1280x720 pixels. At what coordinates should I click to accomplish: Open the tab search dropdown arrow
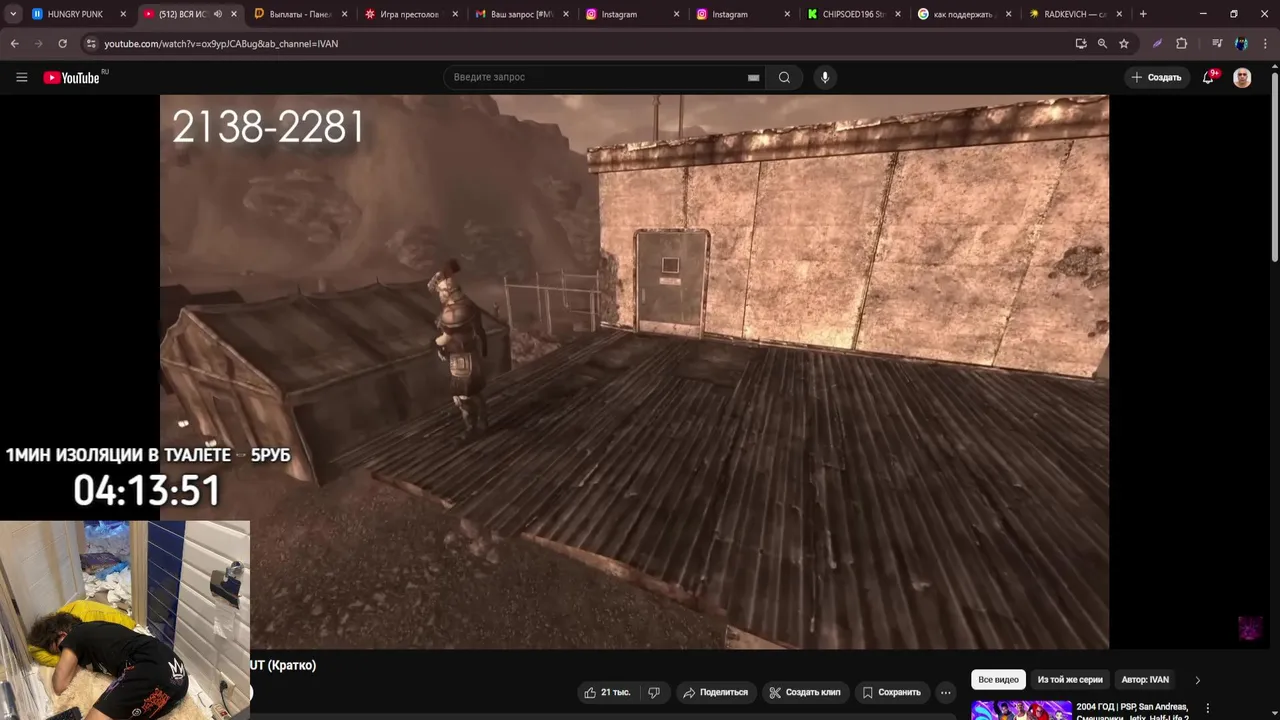tap(13, 14)
